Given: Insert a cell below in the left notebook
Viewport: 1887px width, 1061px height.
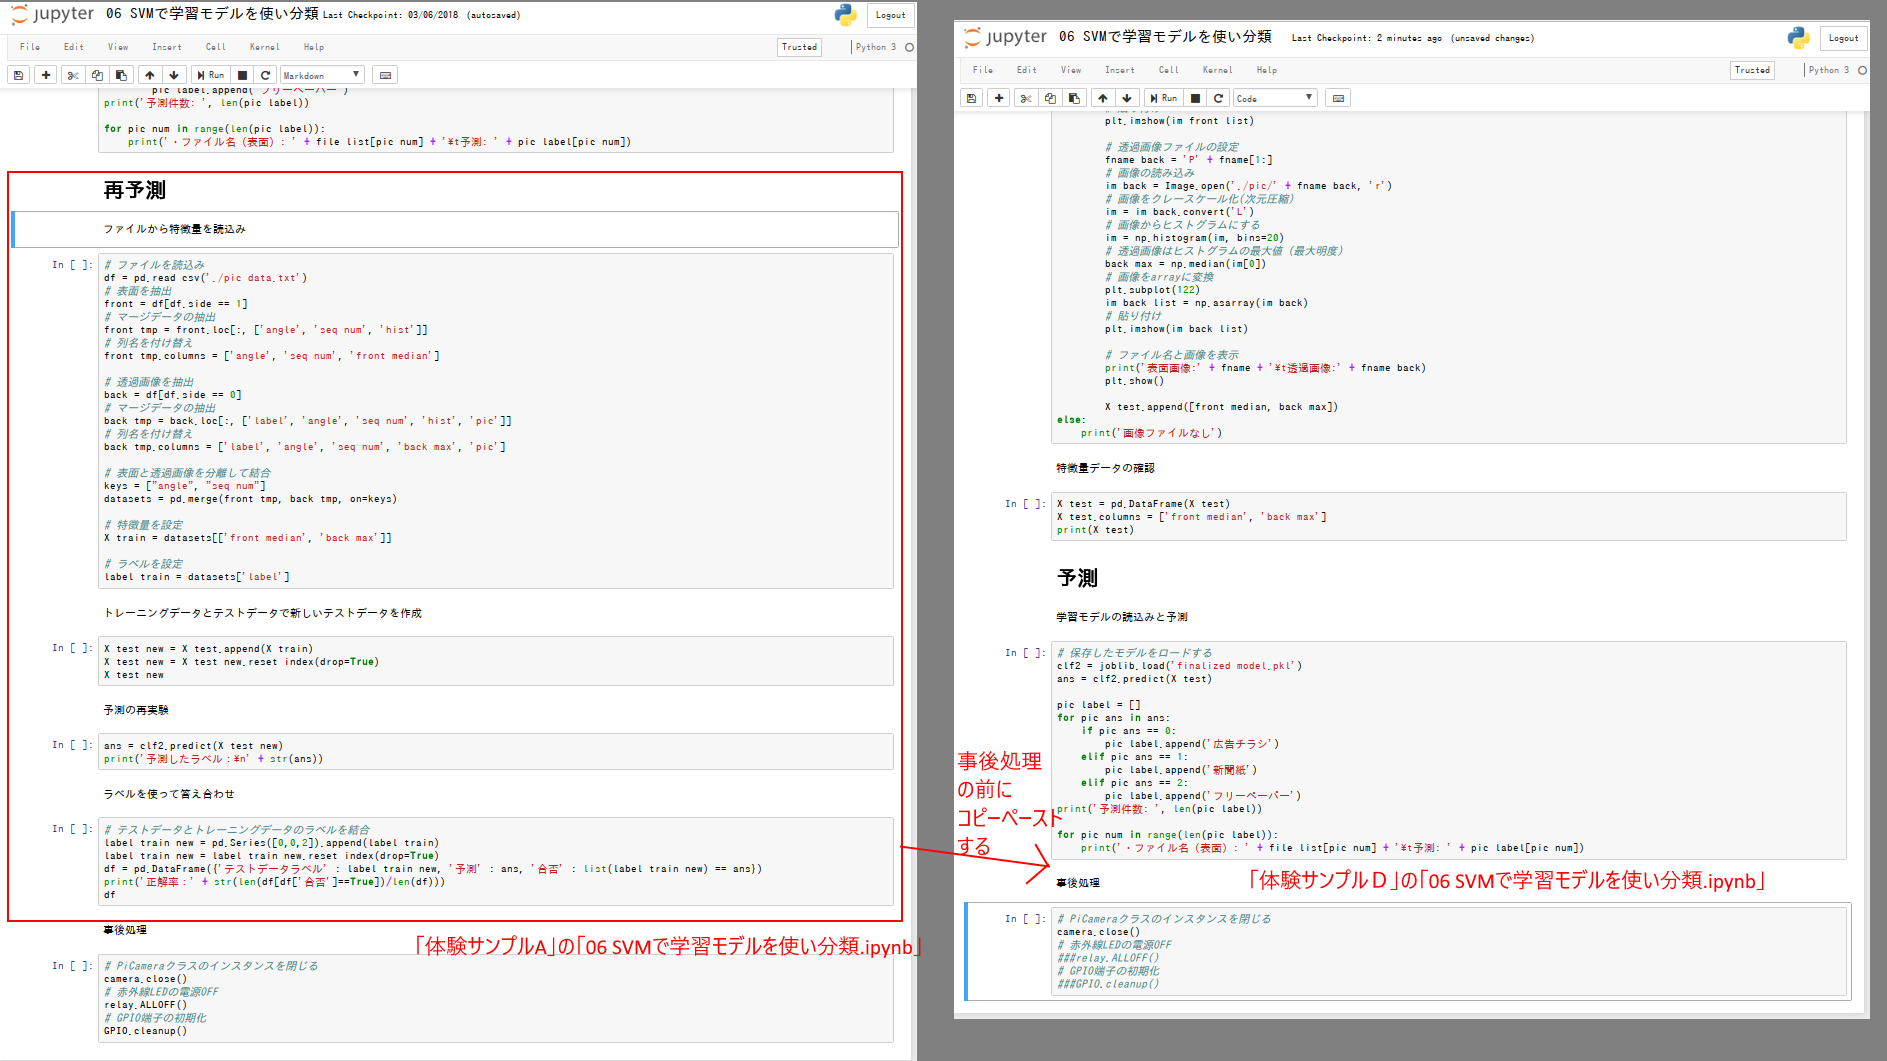Looking at the screenshot, I should tap(45, 75).
